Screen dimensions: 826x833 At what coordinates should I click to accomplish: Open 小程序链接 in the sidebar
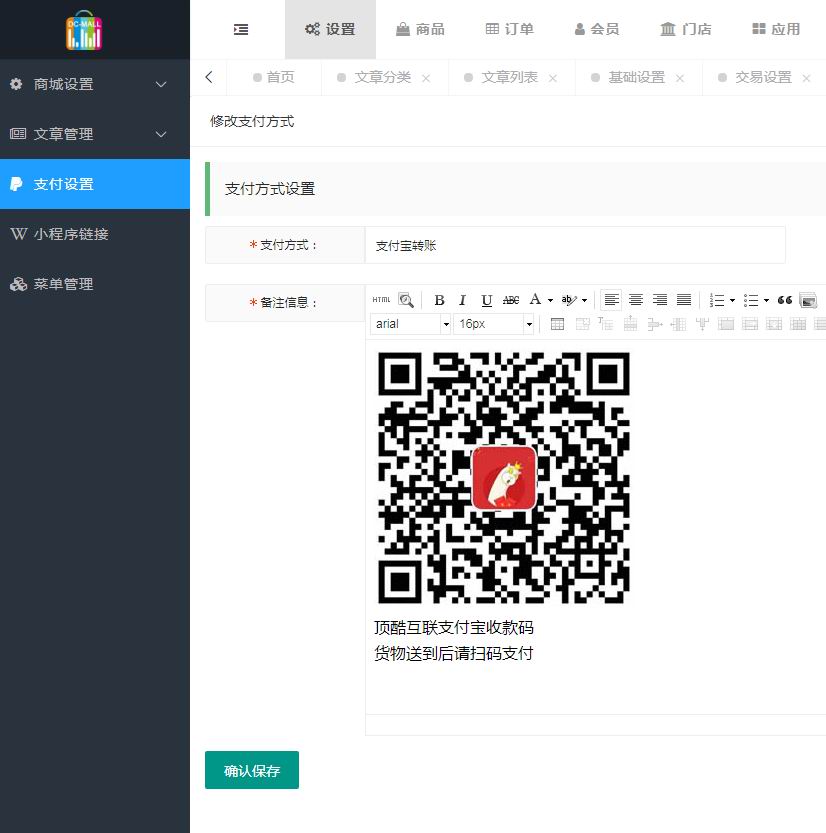[x=95, y=234]
